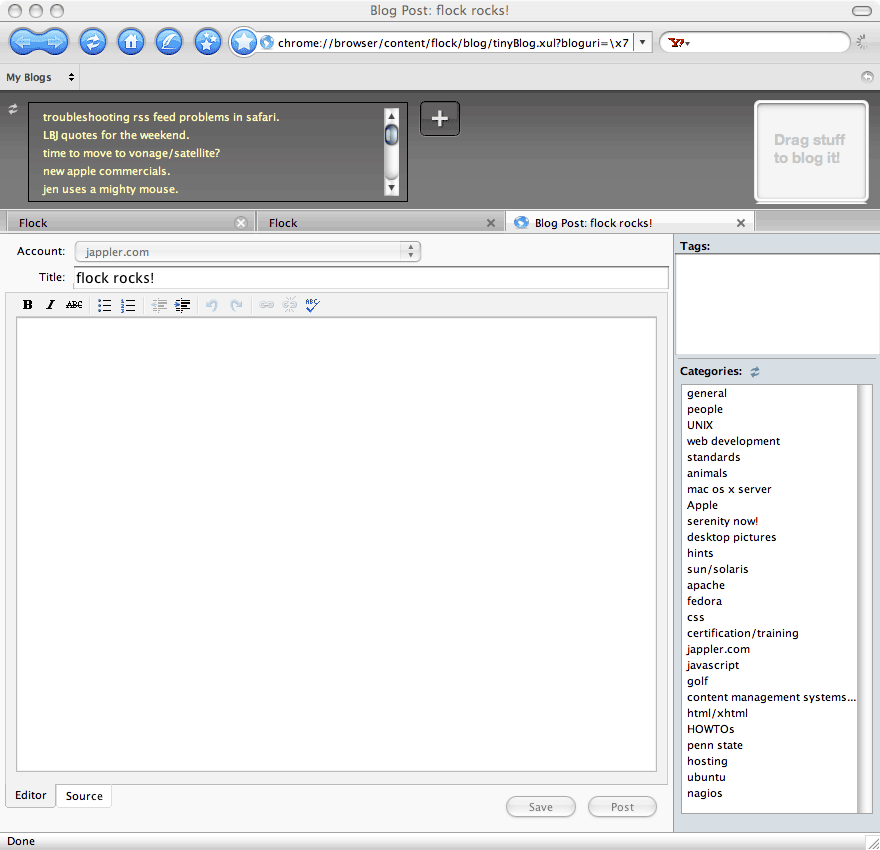Image resolution: width=880 pixels, height=850 pixels.
Task: Click the posts list scrollbar thumb
Action: [392, 135]
